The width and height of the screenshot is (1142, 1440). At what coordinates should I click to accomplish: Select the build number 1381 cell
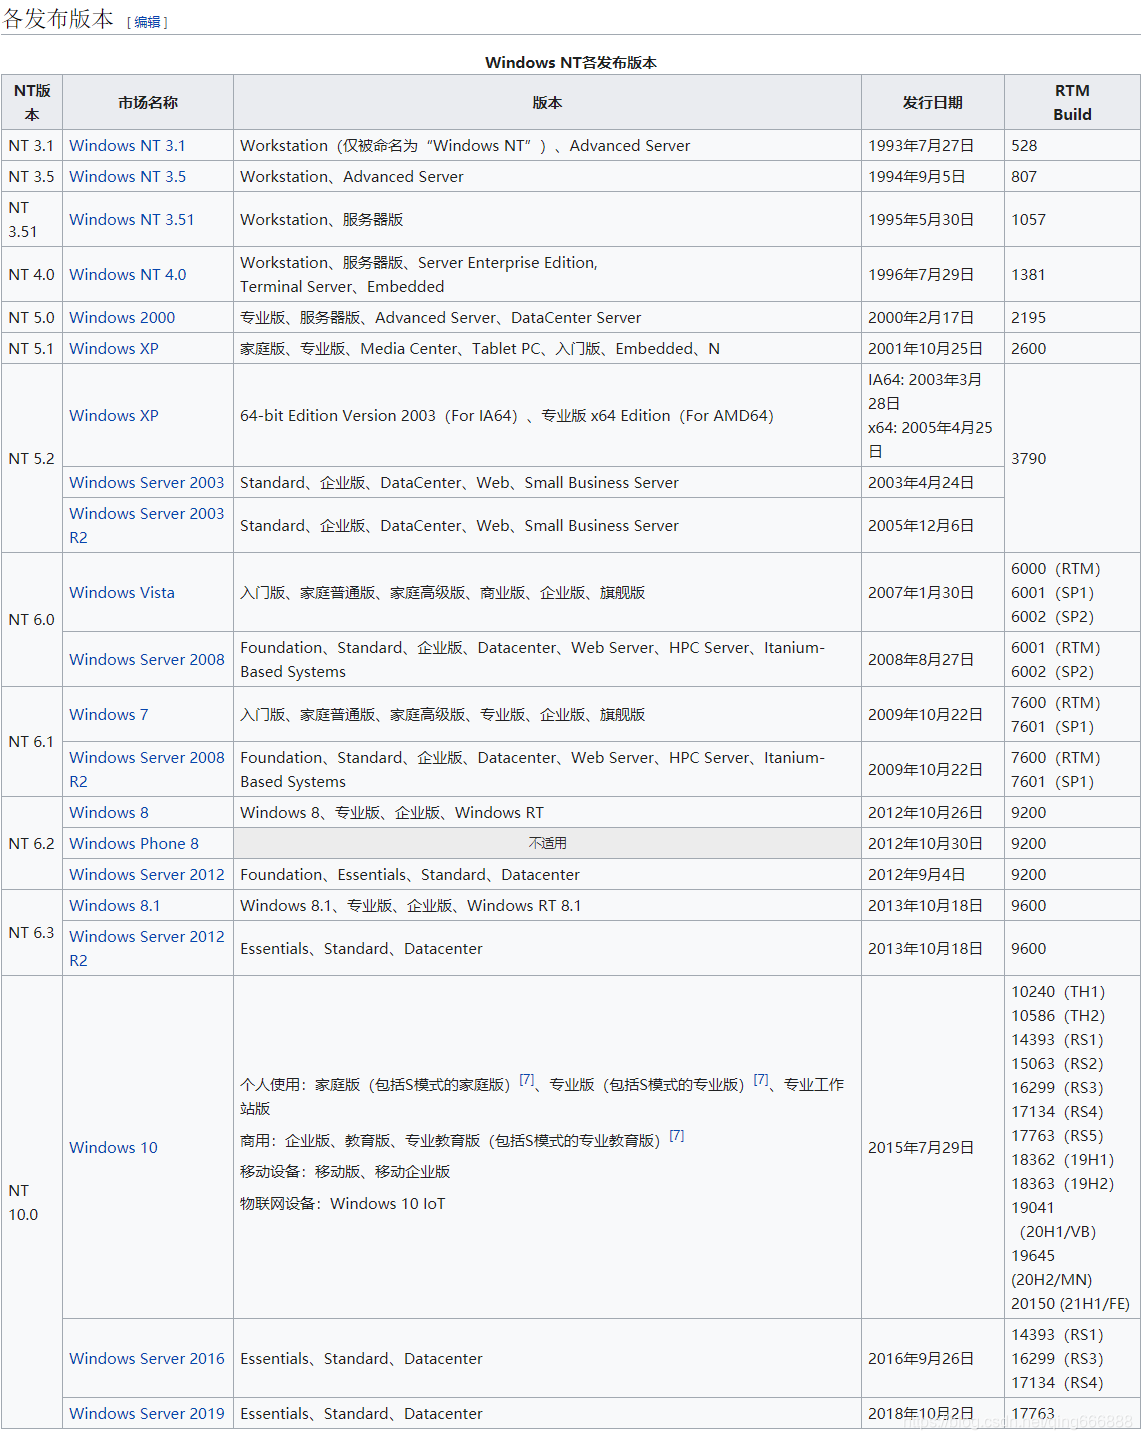pos(1072,274)
